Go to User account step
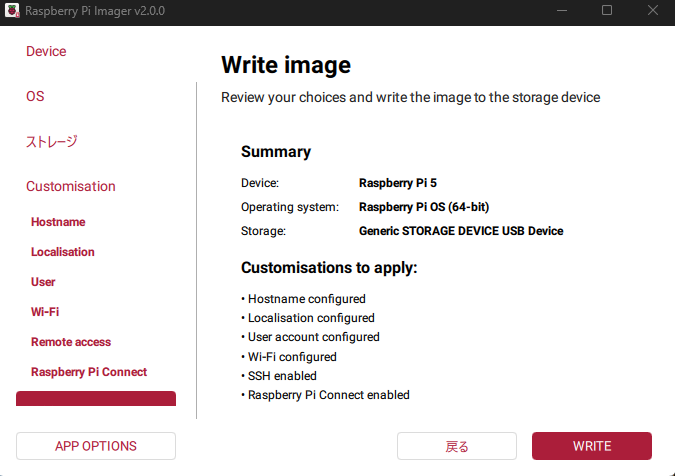Image resolution: width=675 pixels, height=476 pixels. 43,282
